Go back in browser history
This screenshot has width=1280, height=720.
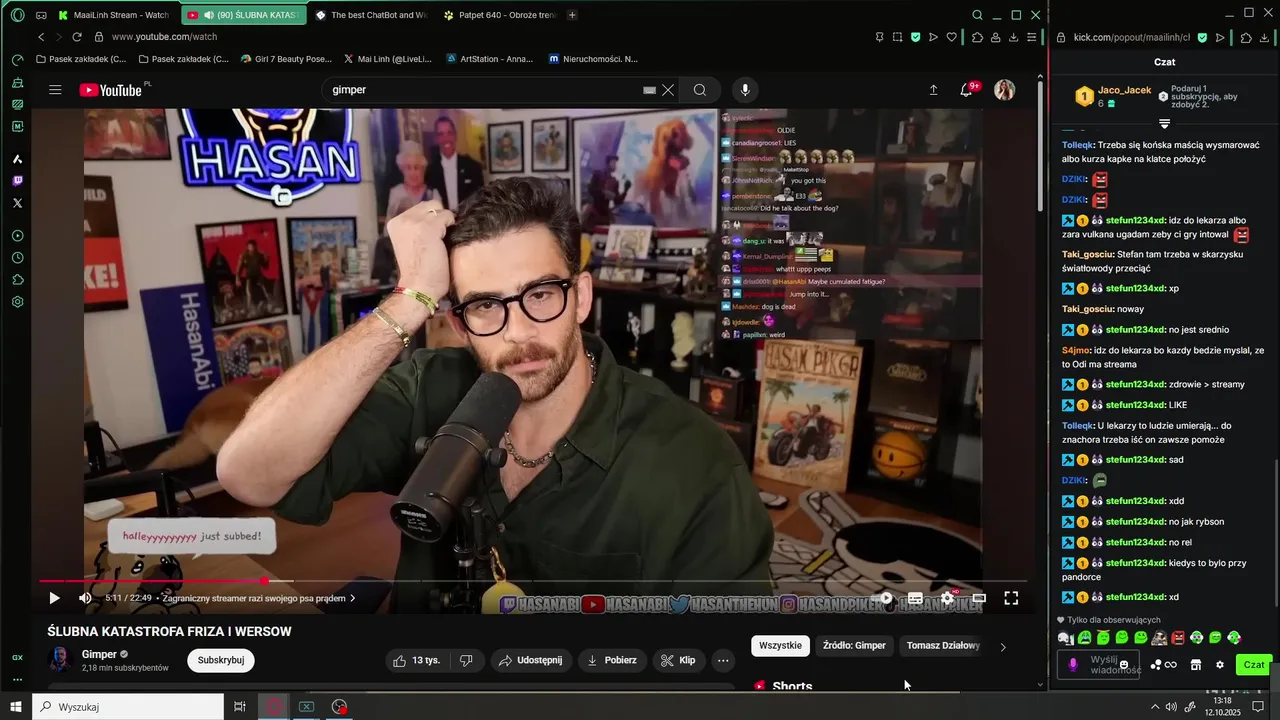point(41,37)
